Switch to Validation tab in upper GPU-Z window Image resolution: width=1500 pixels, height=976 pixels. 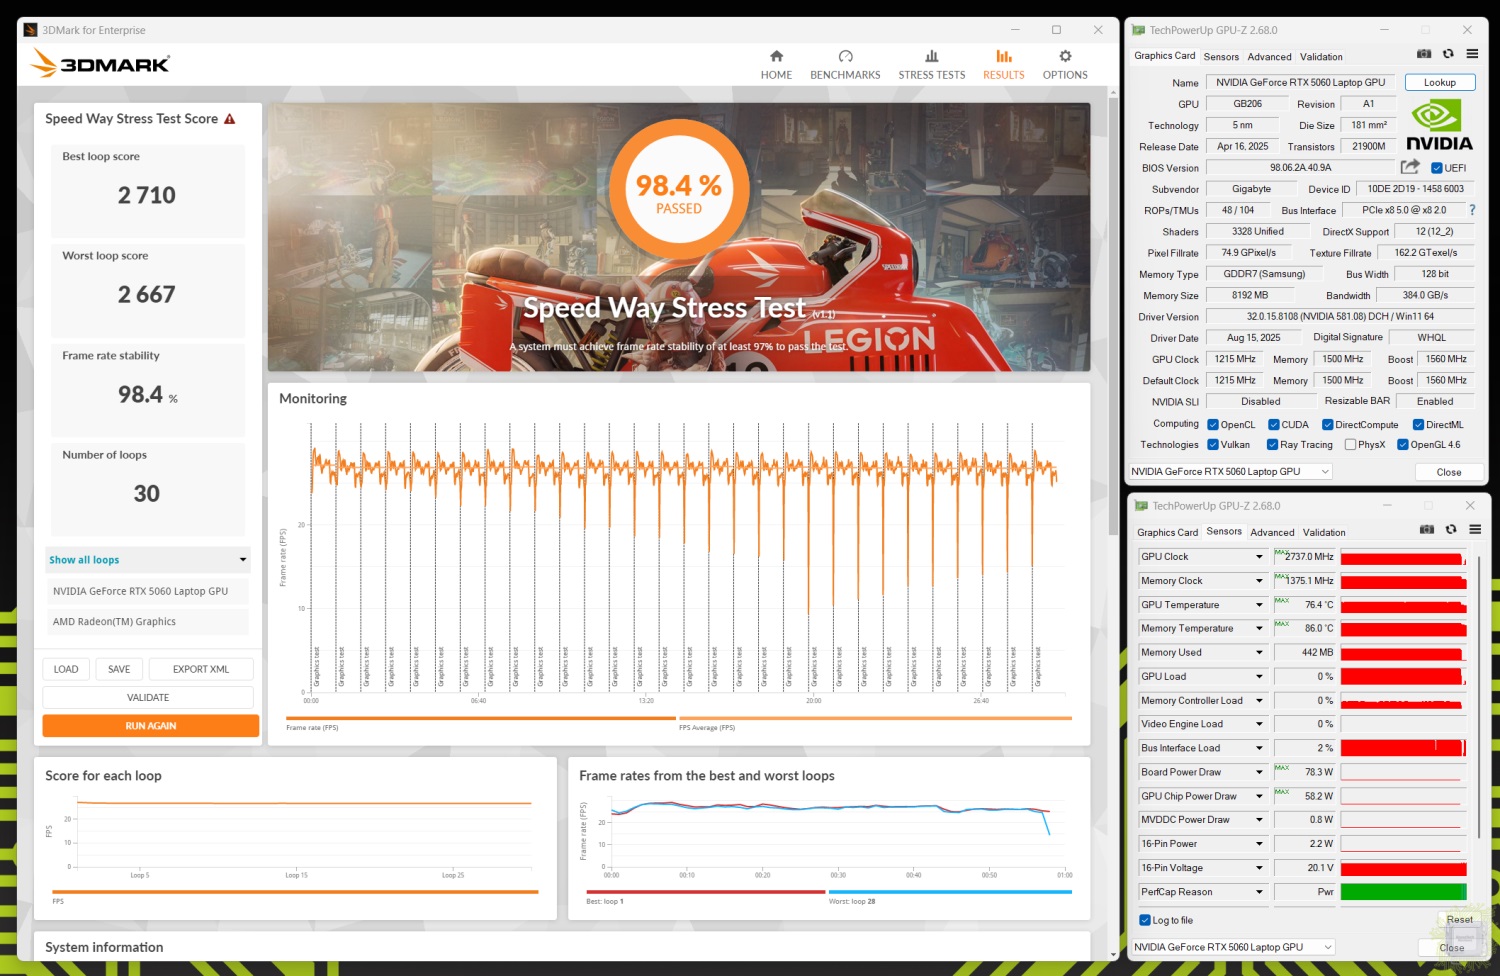pyautogui.click(x=1321, y=57)
